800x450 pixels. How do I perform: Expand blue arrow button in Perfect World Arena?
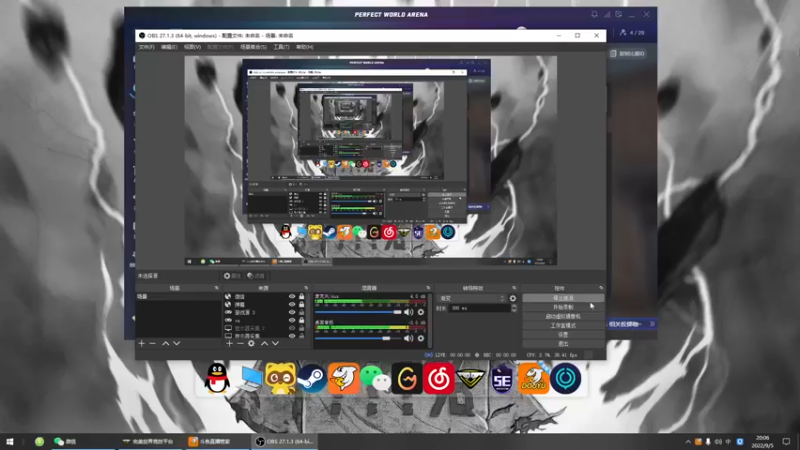[653, 324]
